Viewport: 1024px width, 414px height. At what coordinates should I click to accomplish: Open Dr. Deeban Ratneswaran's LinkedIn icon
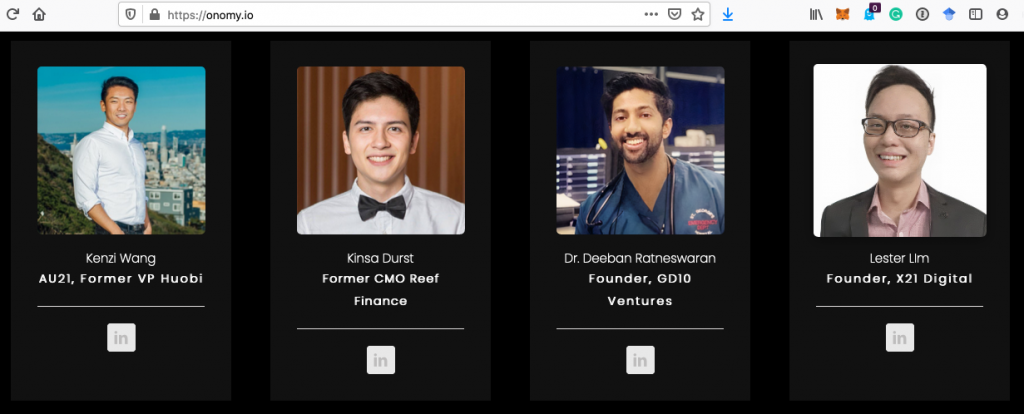[640, 360]
